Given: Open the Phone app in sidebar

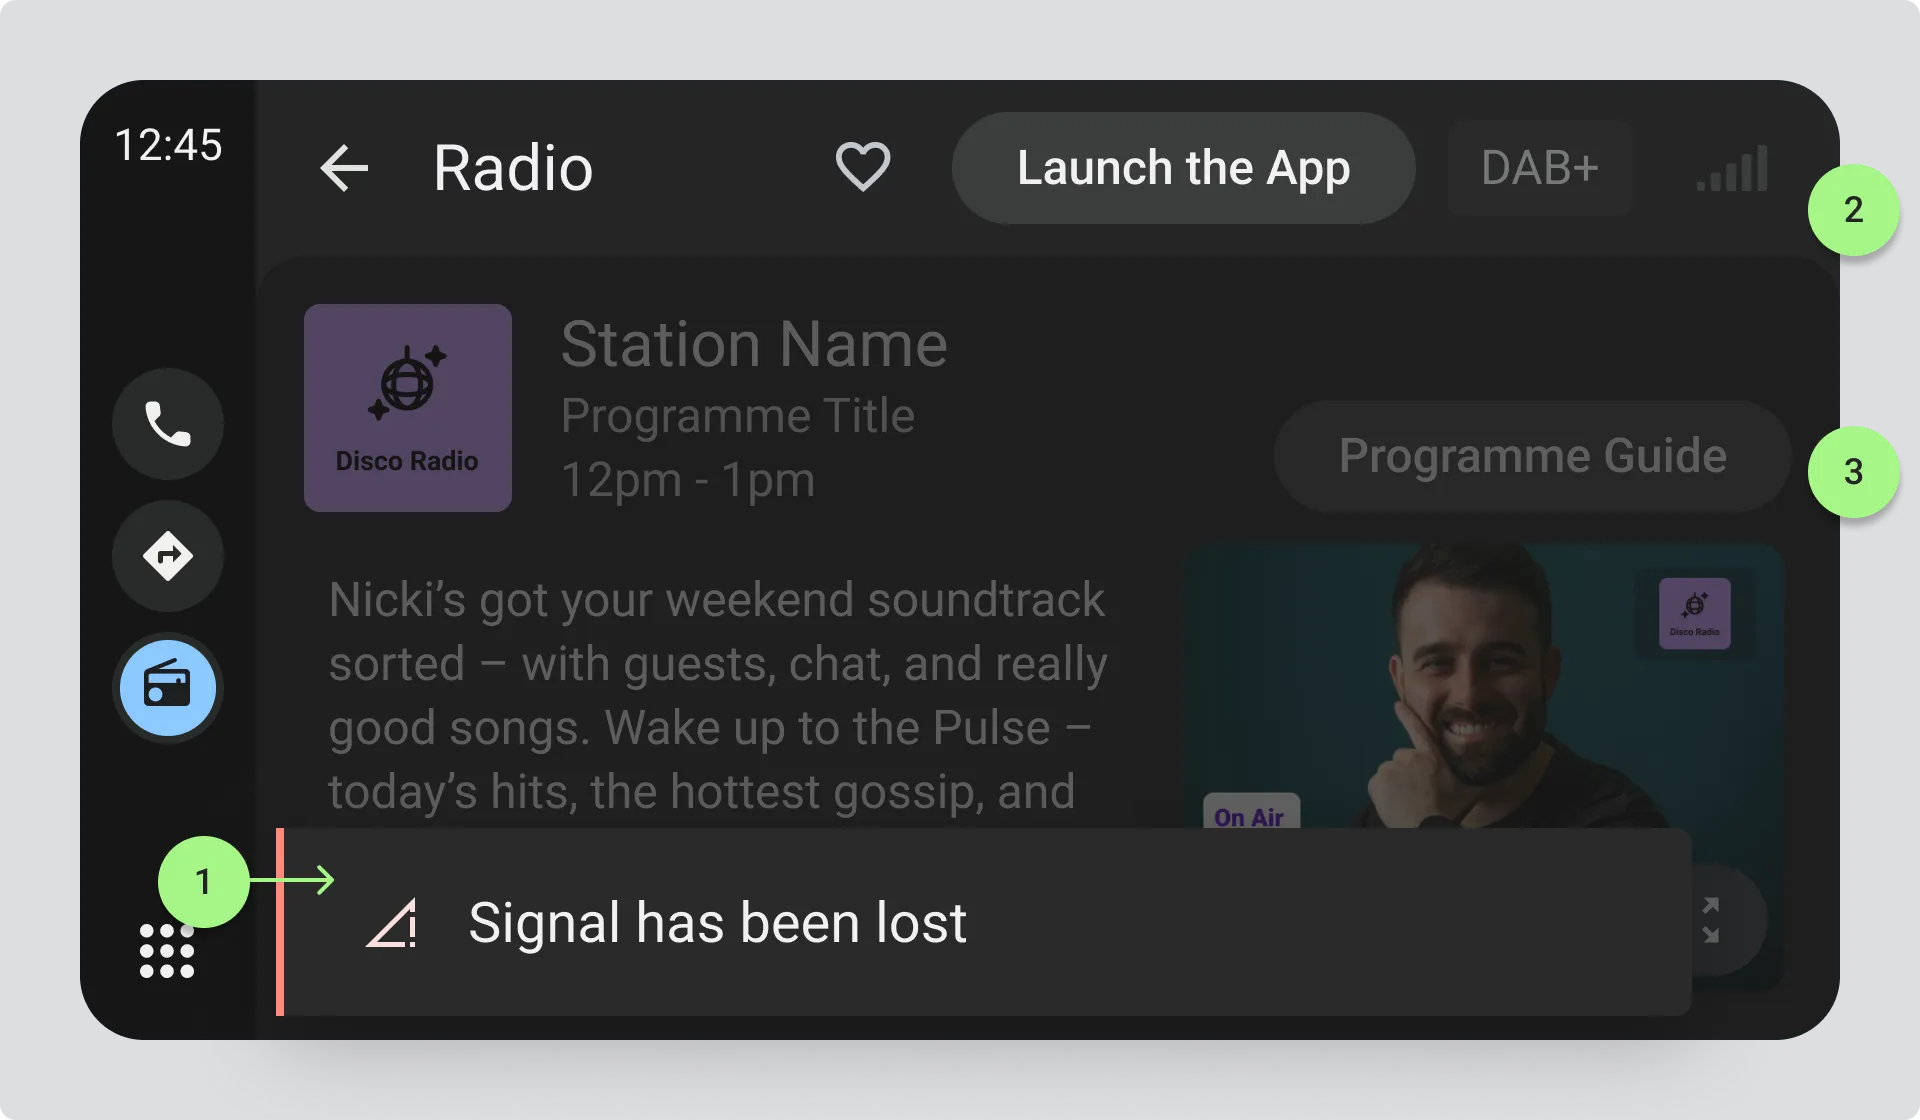Looking at the screenshot, I should tap(168, 424).
